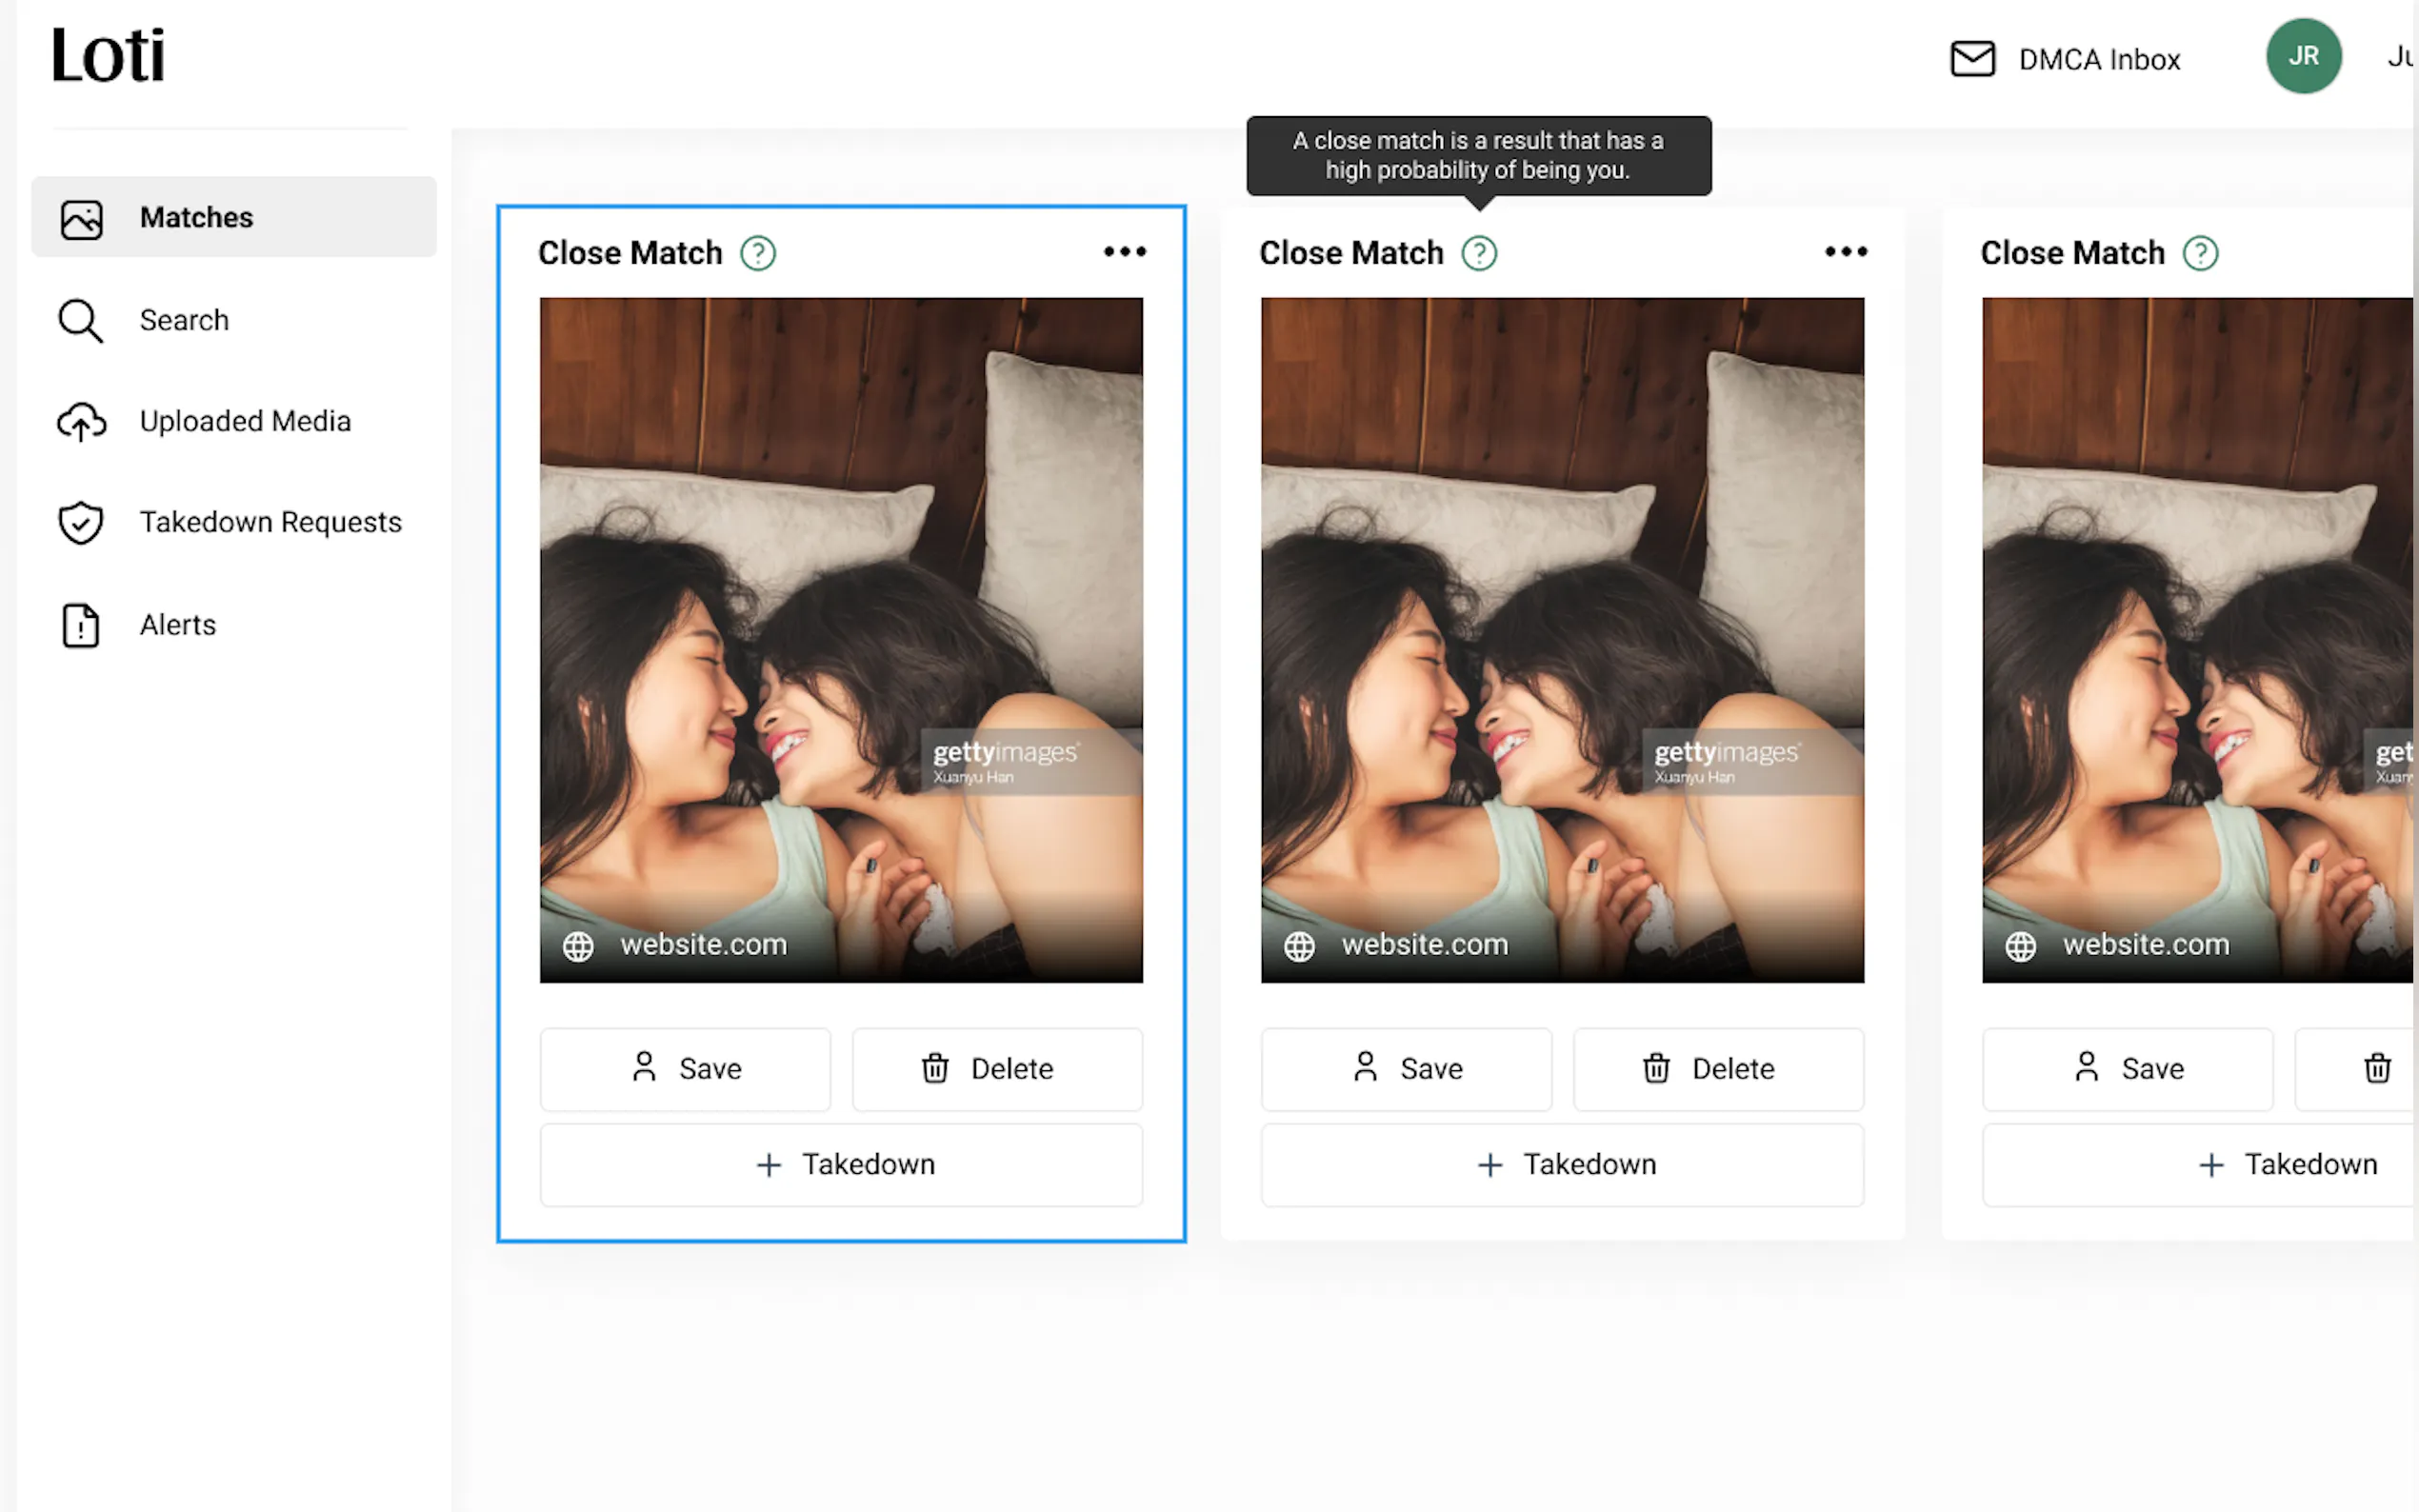The width and height of the screenshot is (2419, 1512).
Task: Open the DMCA Inbox link
Action: pos(2098,60)
